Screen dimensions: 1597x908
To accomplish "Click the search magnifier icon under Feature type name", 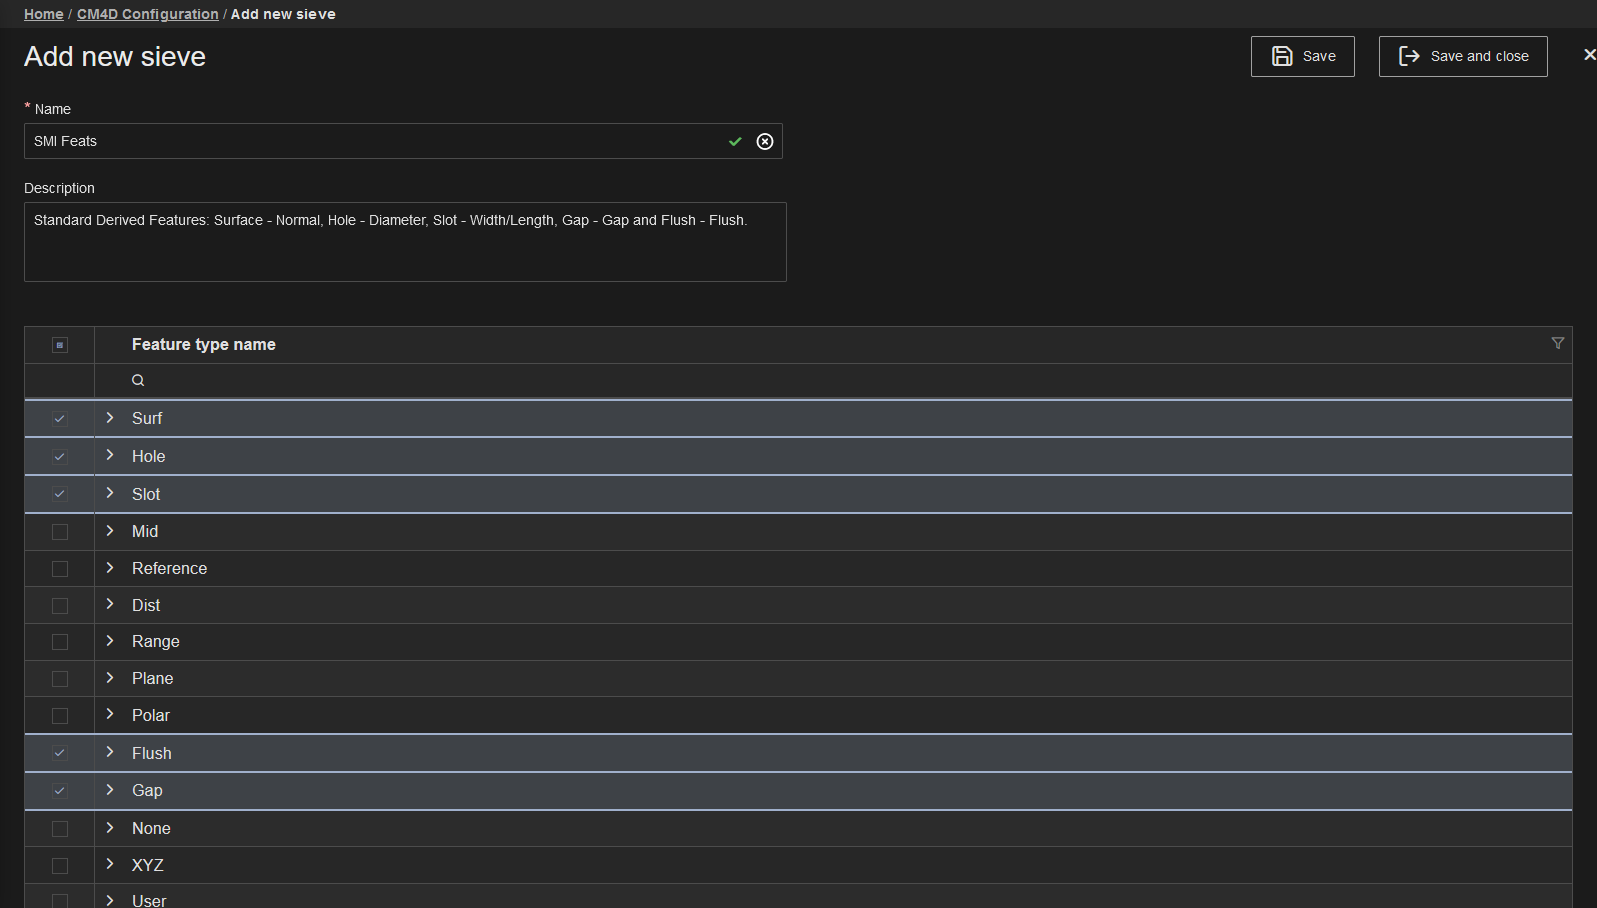I will pos(138,380).
